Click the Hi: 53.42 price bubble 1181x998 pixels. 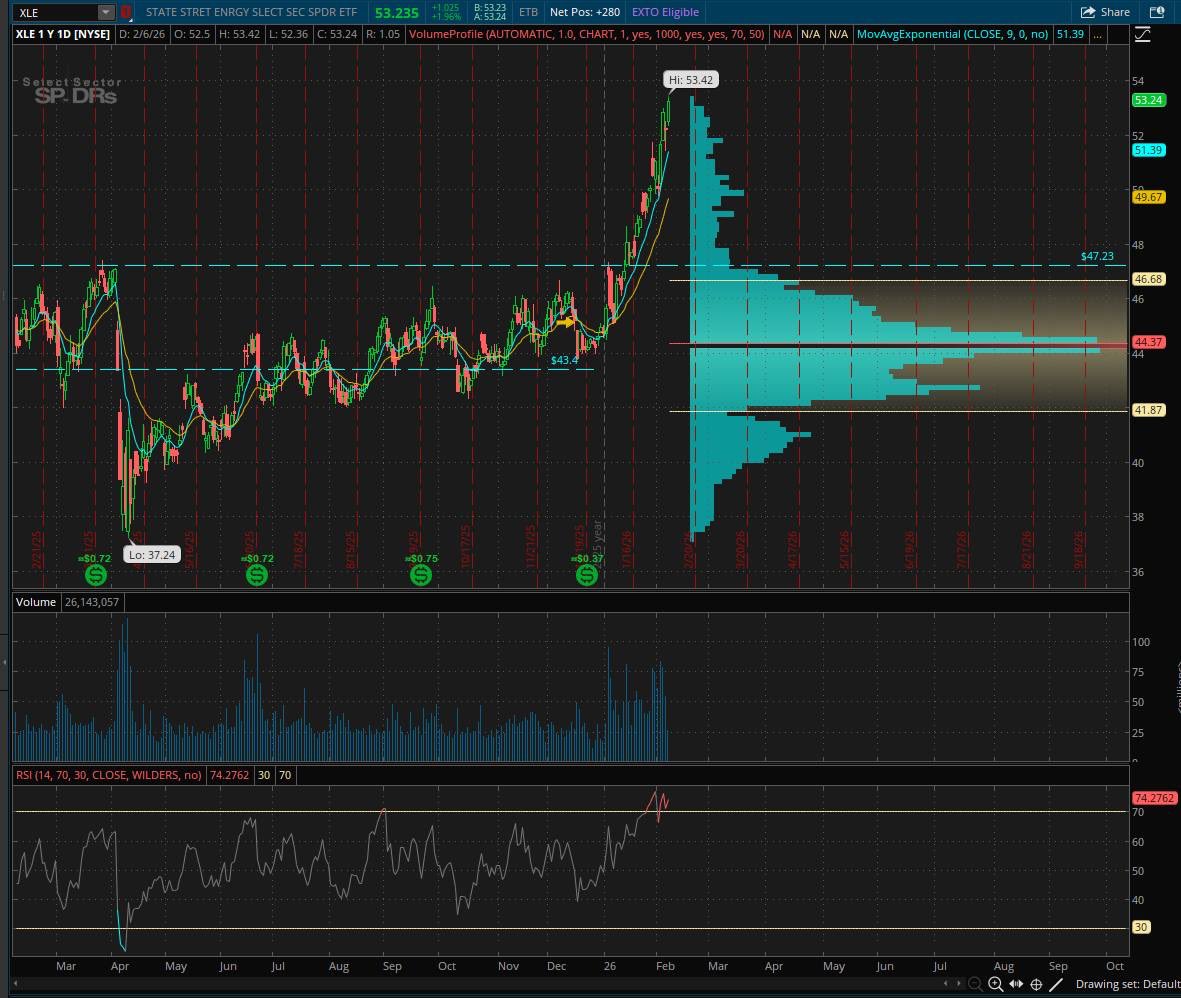691,80
